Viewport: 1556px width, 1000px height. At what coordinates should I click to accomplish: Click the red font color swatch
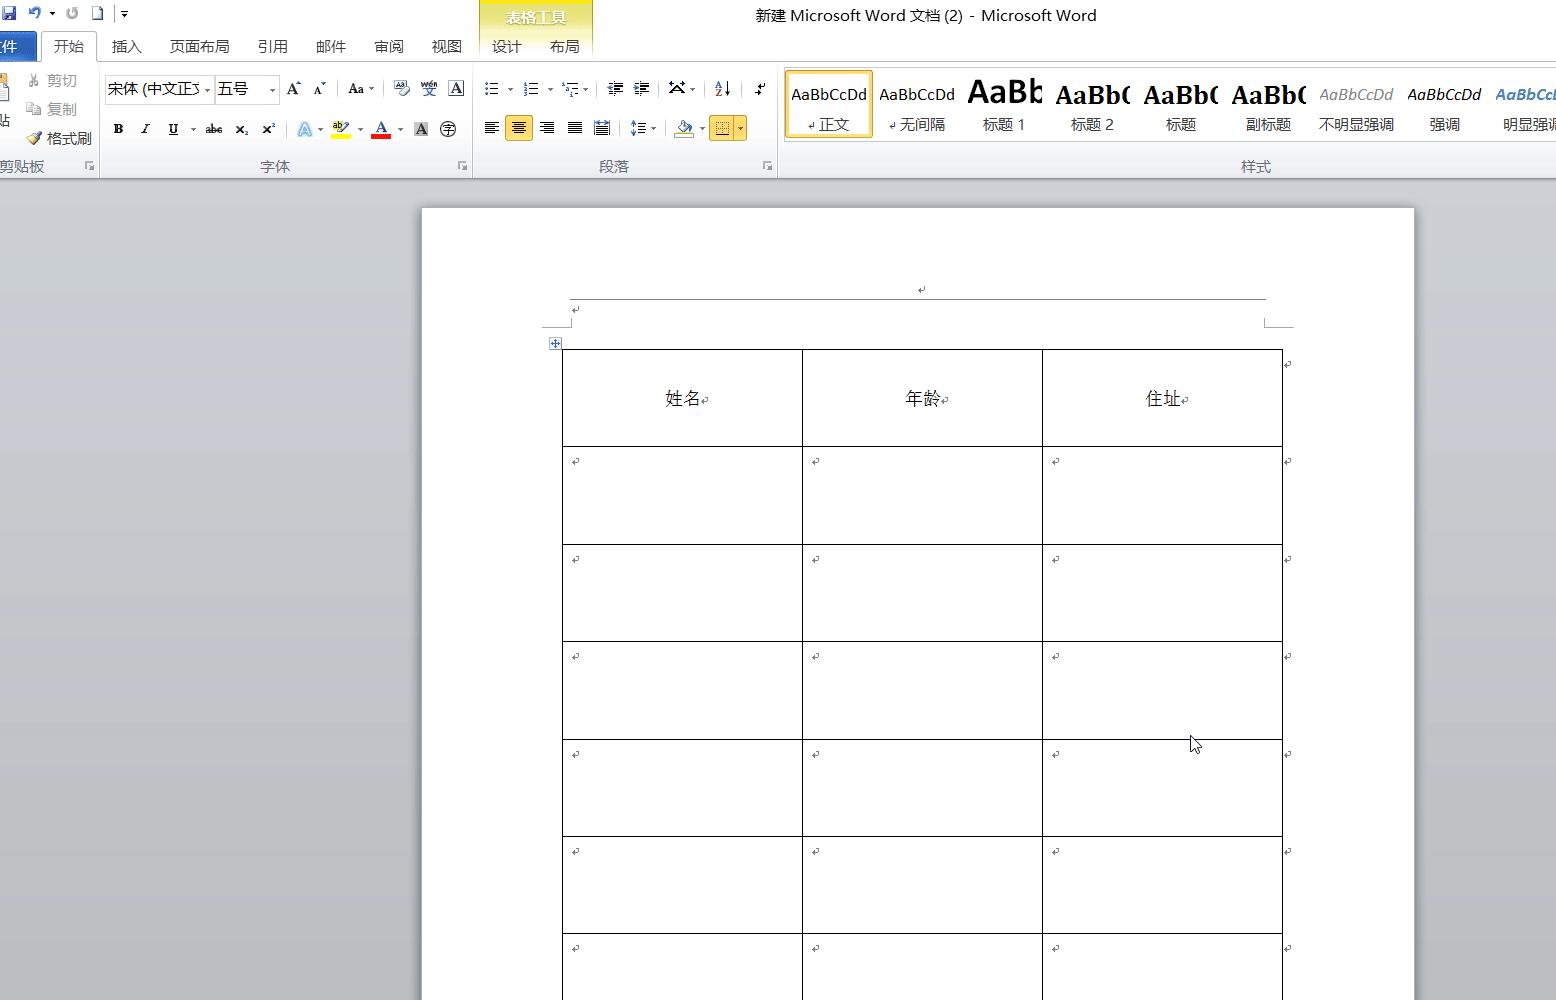click(x=381, y=129)
